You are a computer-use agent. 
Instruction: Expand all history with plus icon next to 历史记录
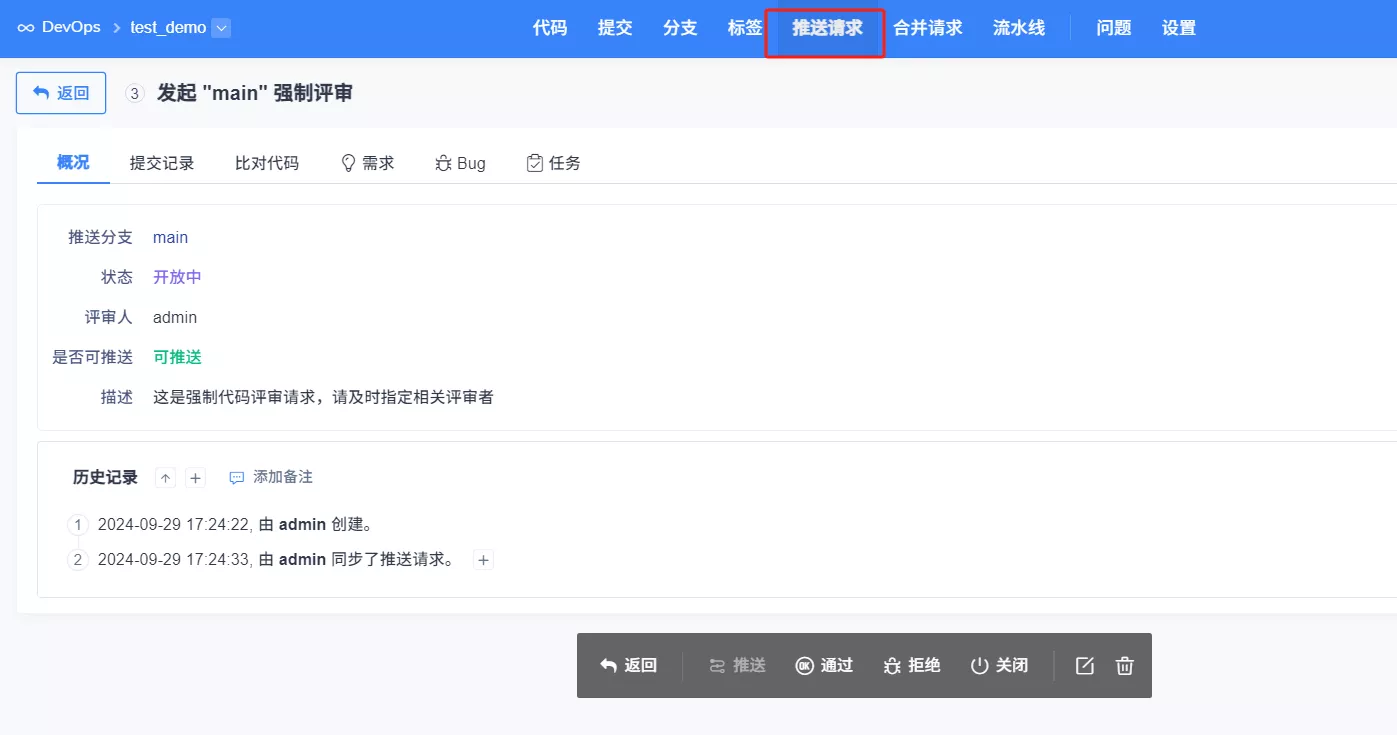click(196, 478)
